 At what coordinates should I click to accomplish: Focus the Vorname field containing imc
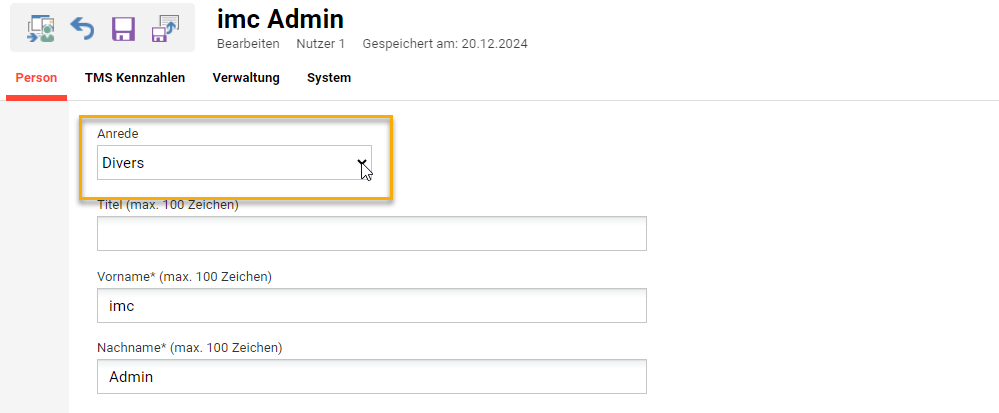point(371,306)
